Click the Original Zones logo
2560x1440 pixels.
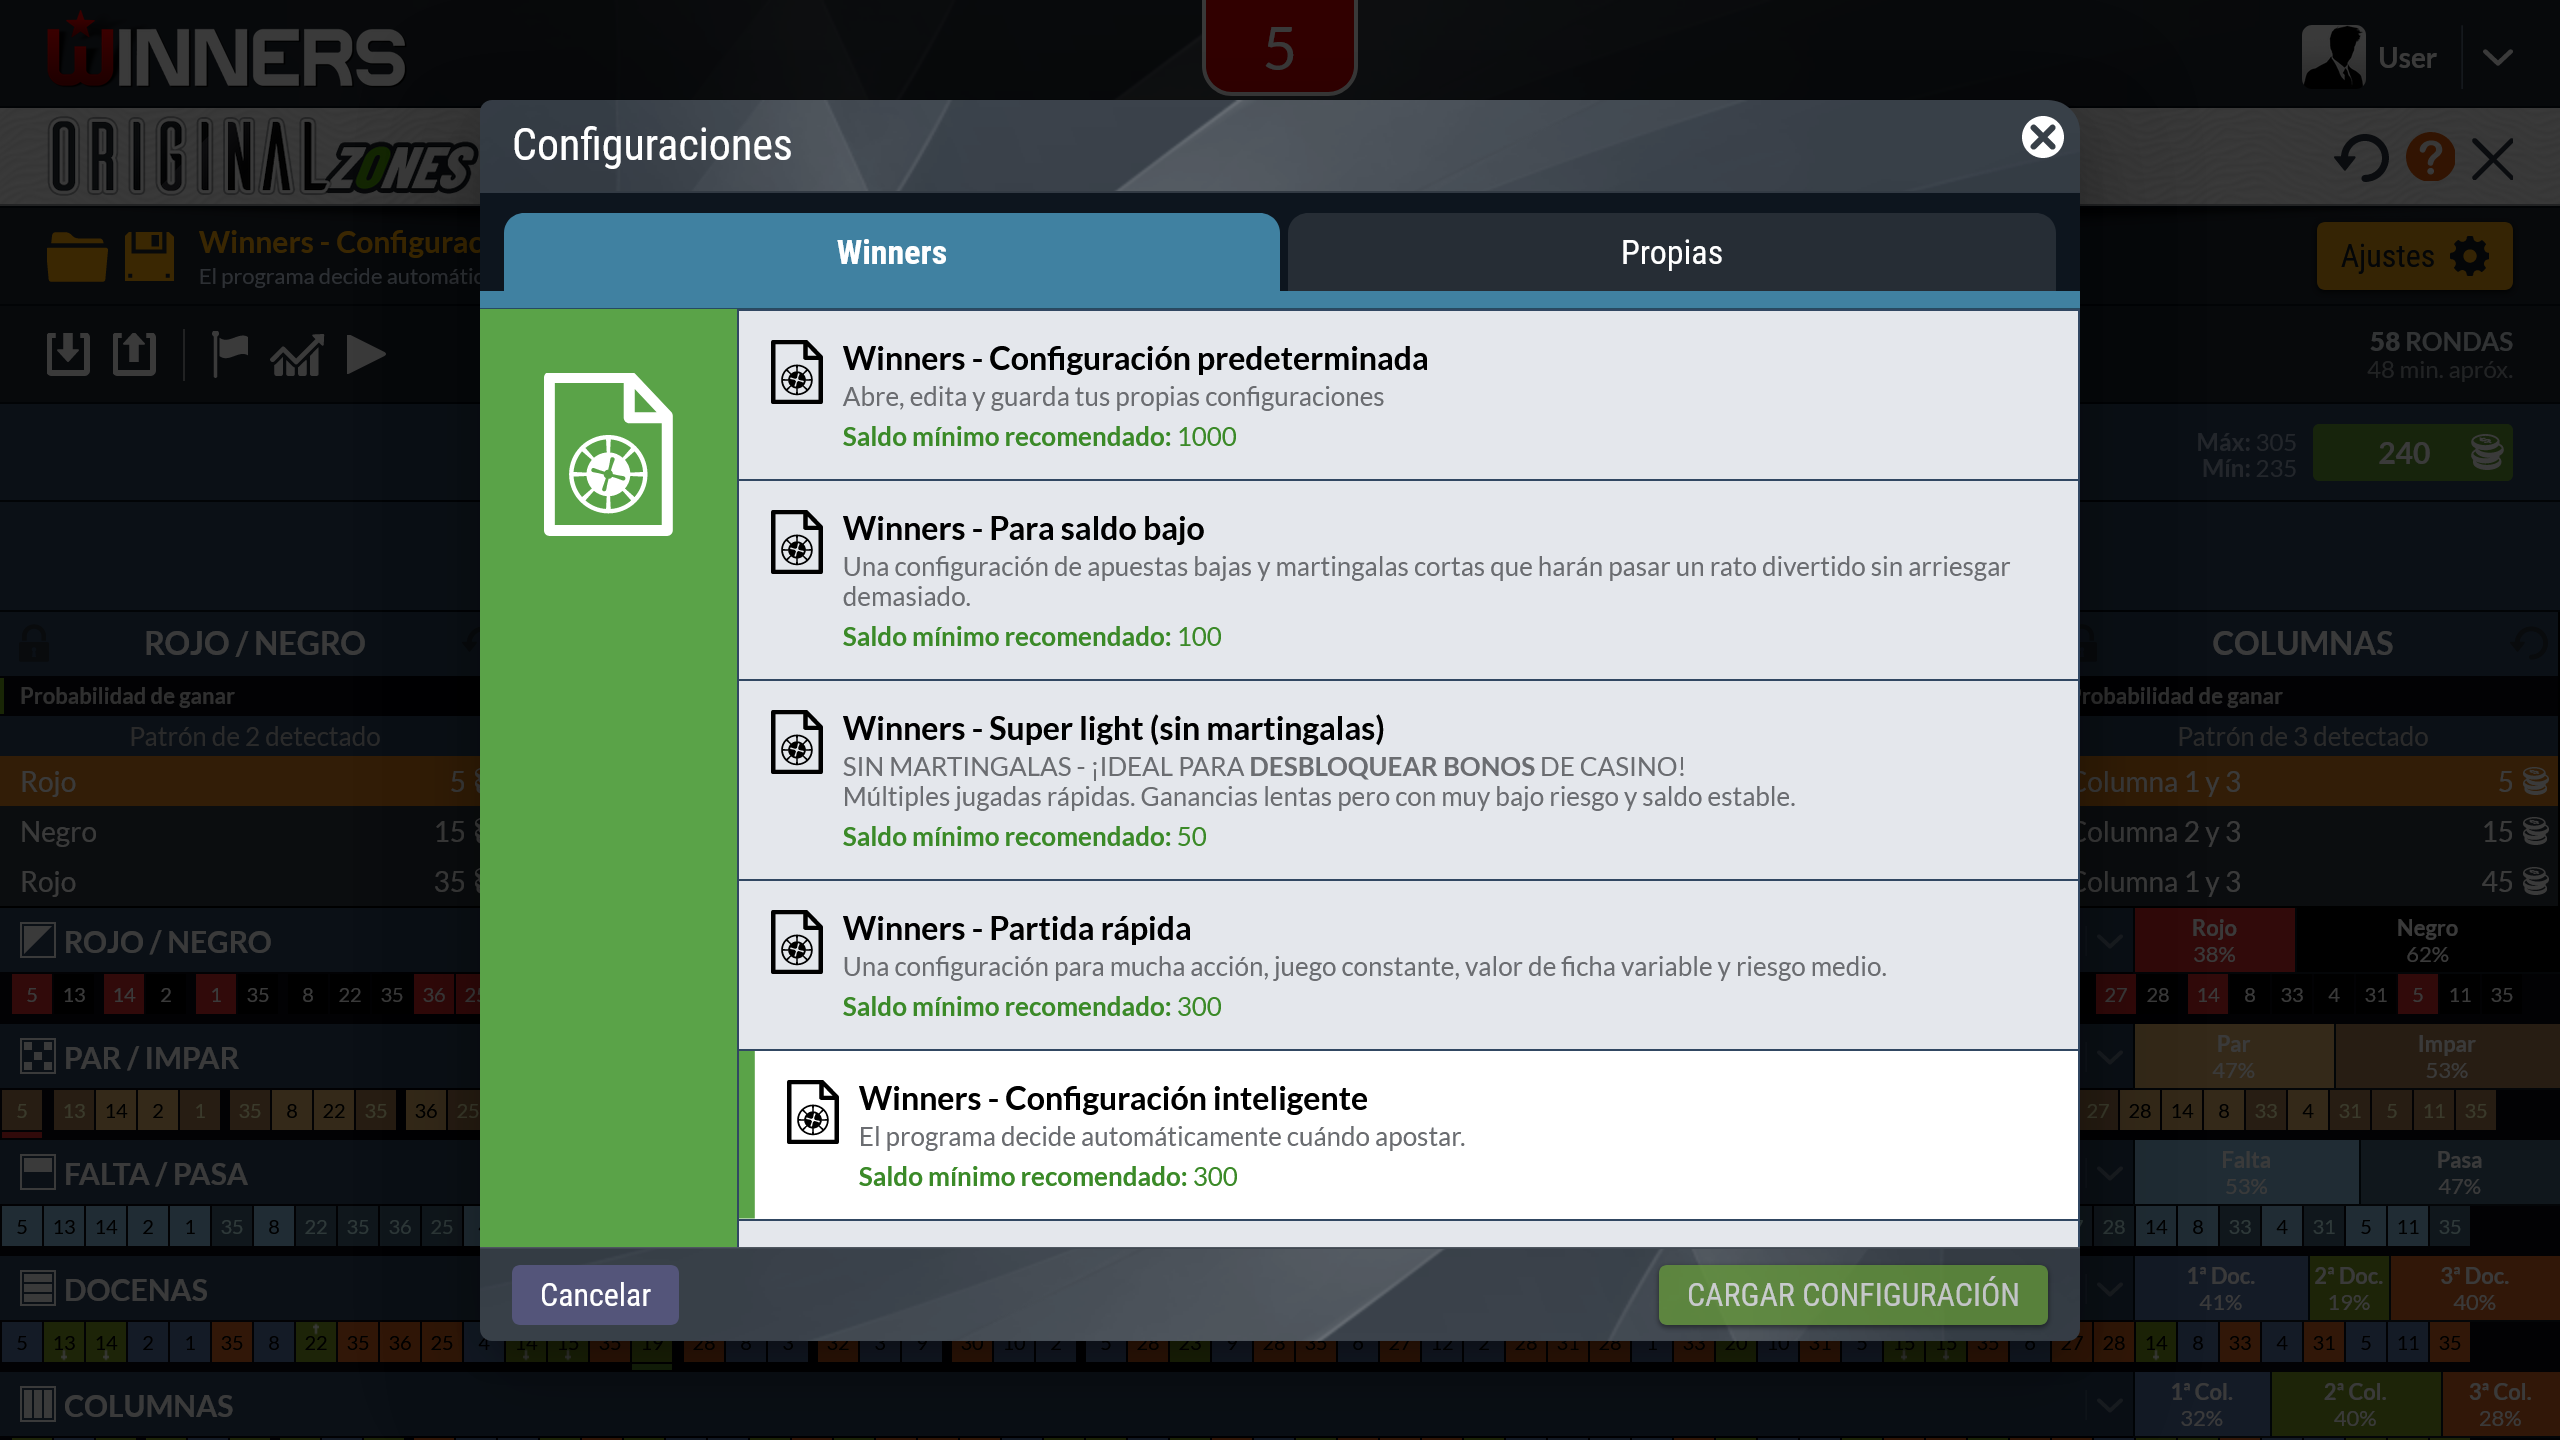click(262, 156)
